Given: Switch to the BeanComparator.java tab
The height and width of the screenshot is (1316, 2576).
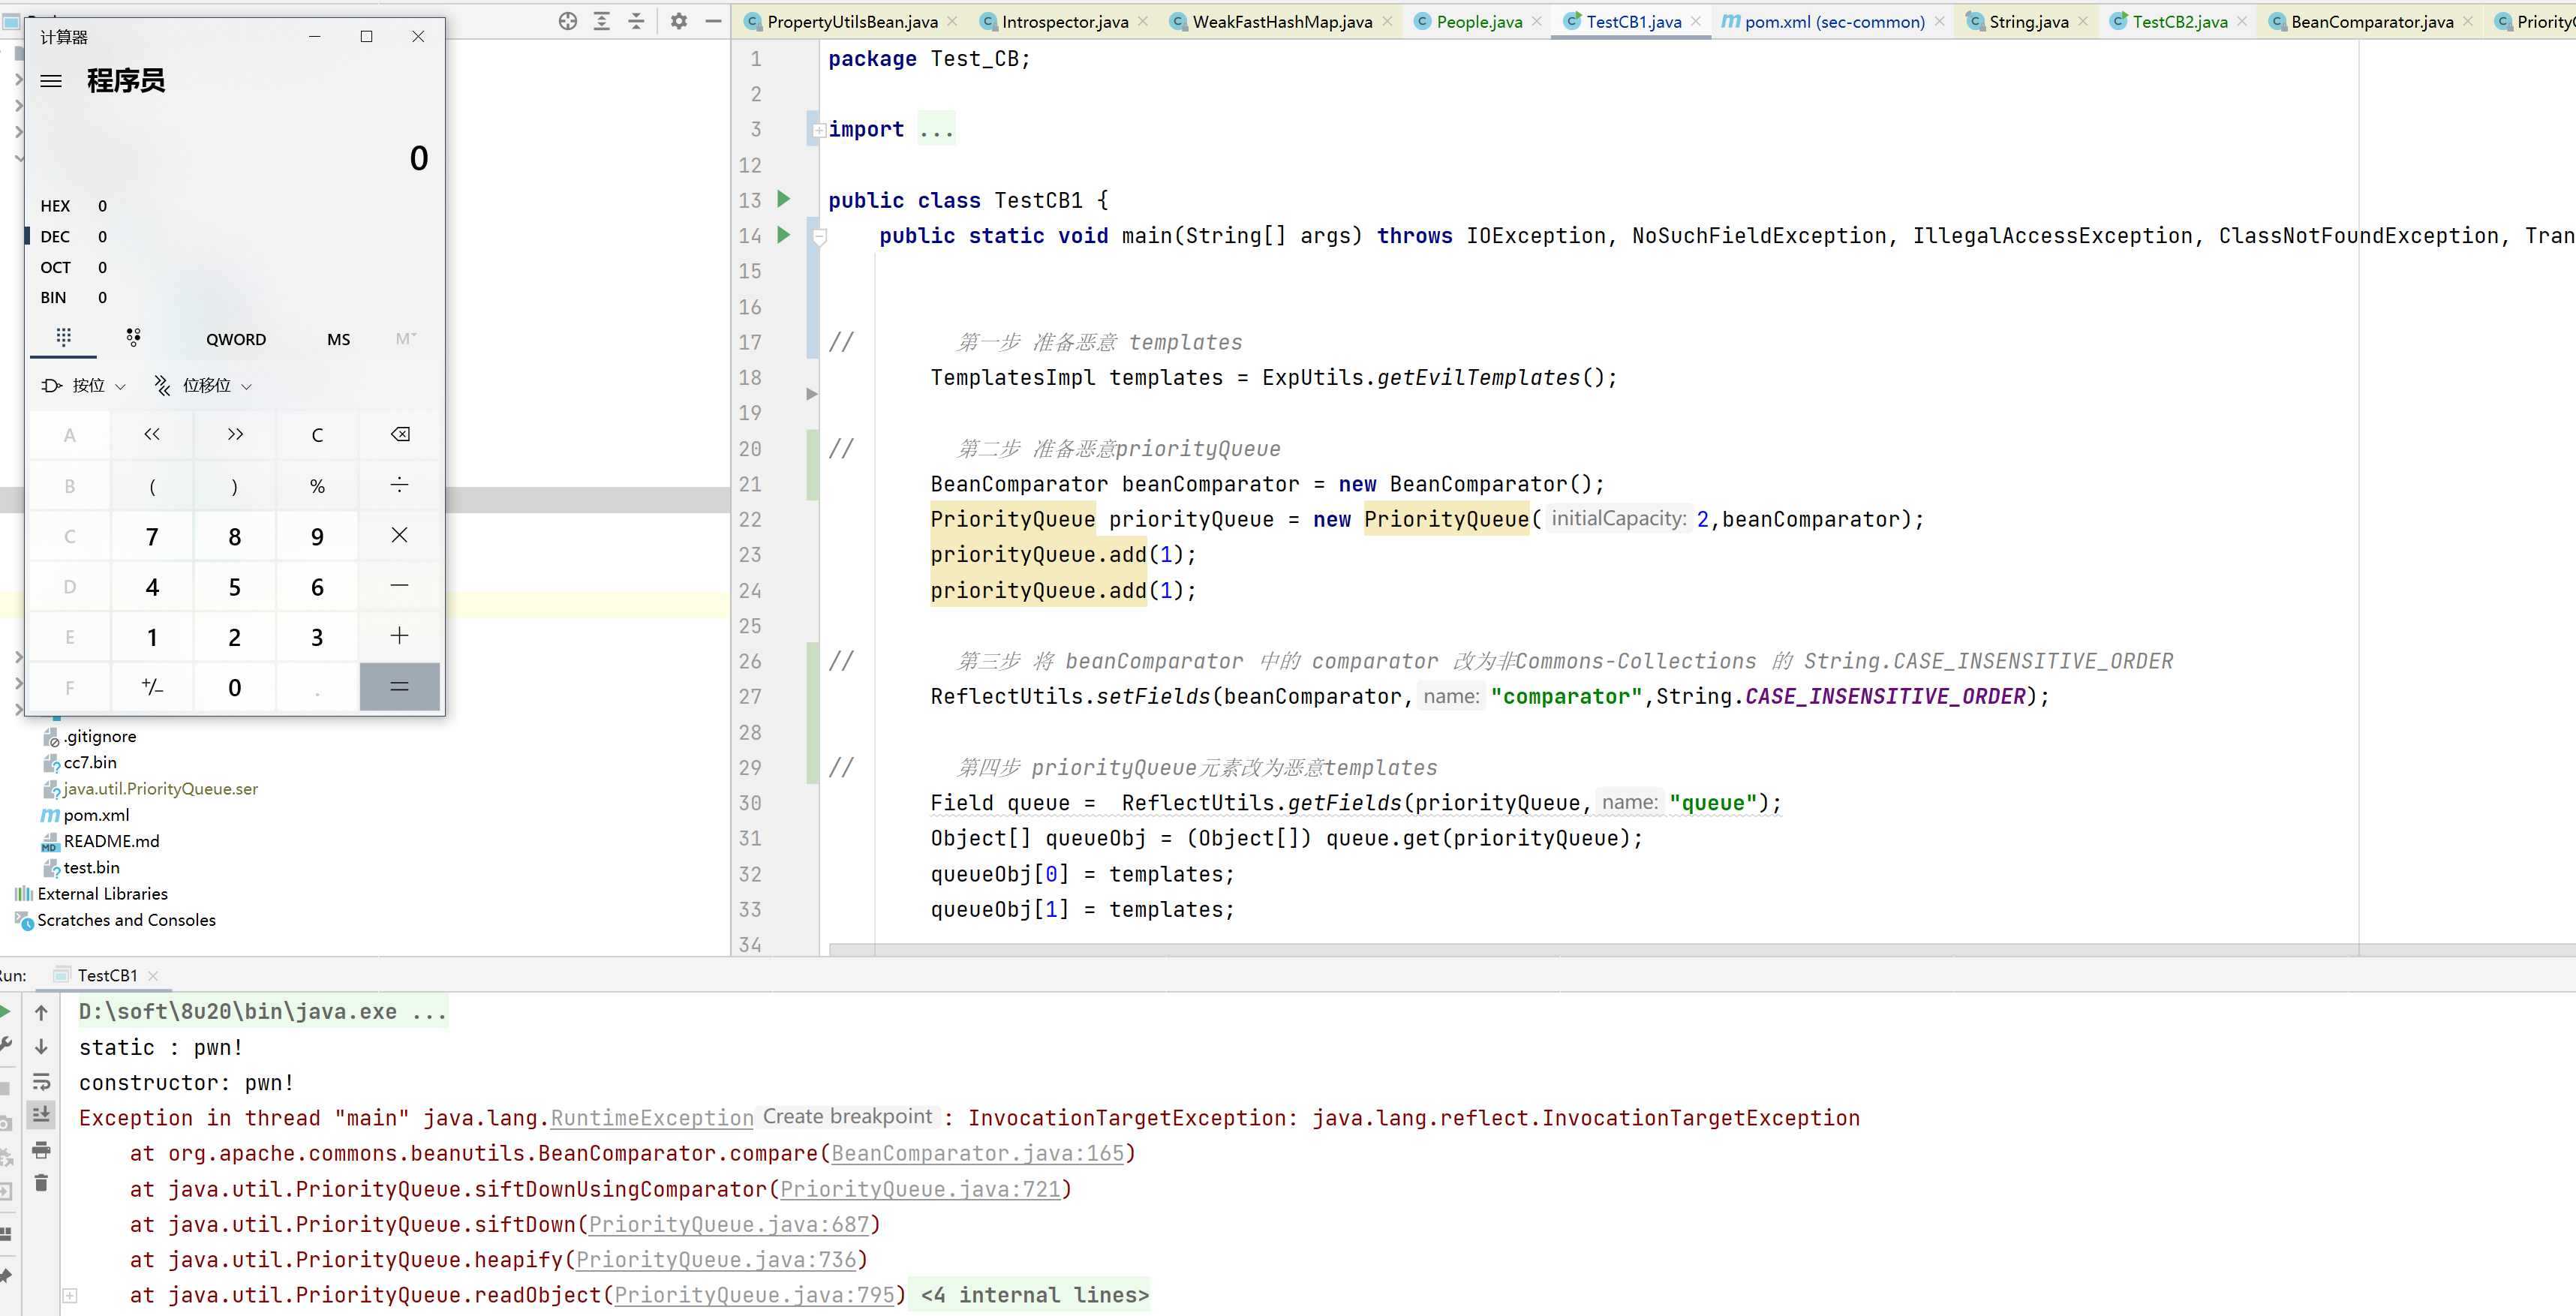Looking at the screenshot, I should click(x=2371, y=22).
